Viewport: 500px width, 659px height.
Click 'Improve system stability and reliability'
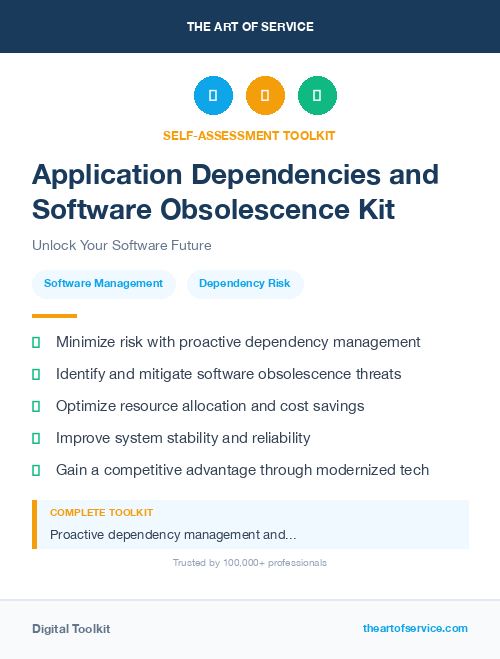coord(183,438)
